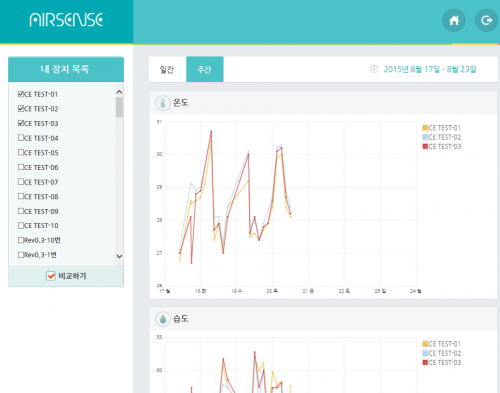The width and height of the screenshot is (500, 393).
Task: Click the previous week arrow icon
Action: tap(374, 69)
